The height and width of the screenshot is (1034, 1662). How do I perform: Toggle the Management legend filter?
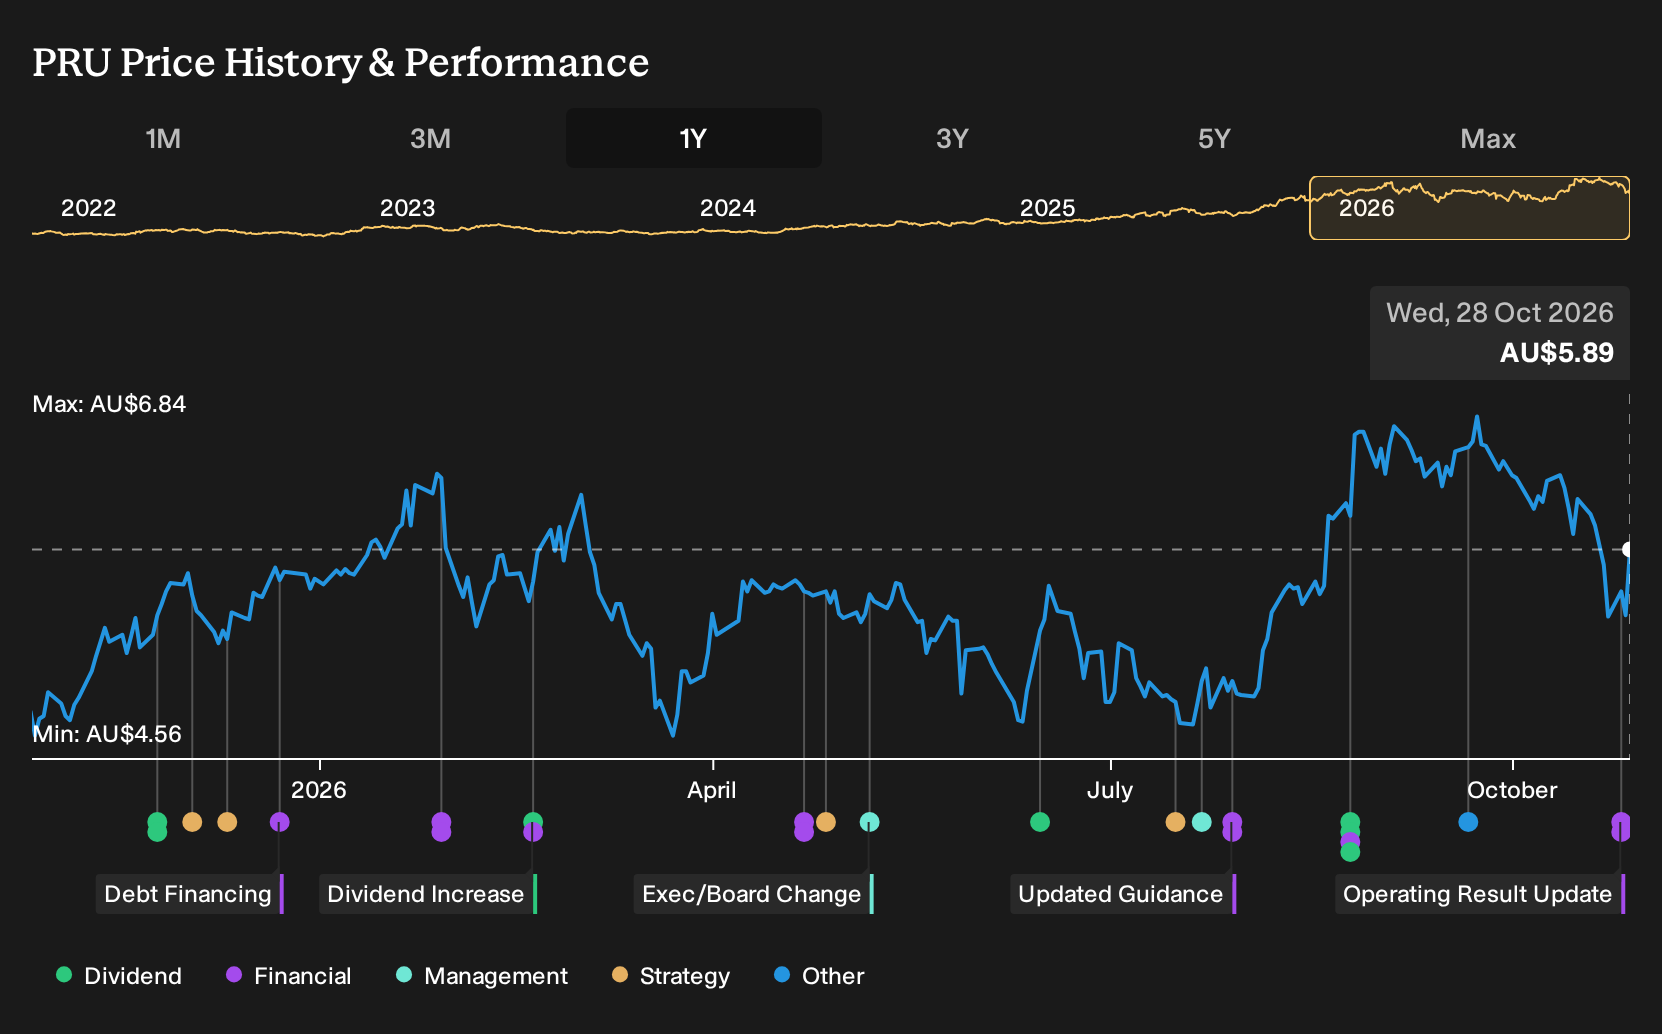coord(482,976)
